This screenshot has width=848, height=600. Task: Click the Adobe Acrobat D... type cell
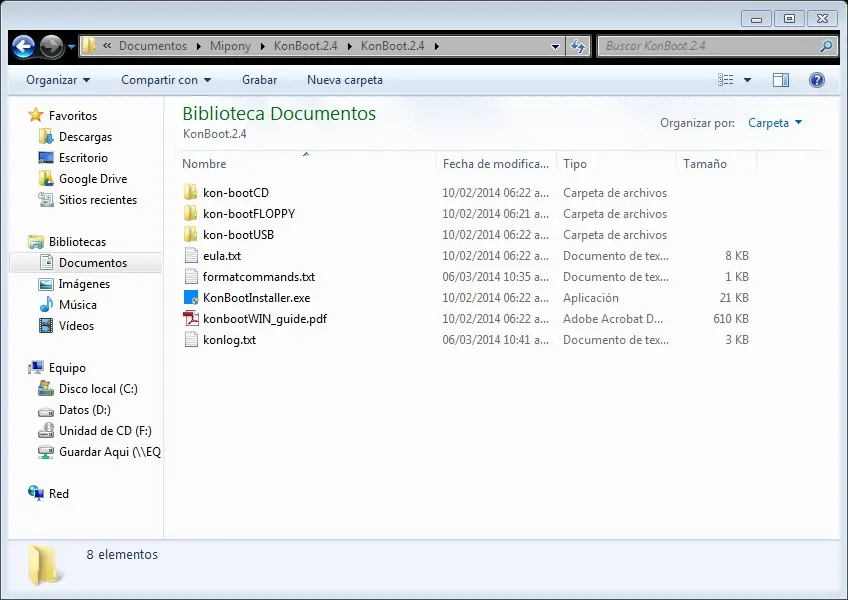613,319
